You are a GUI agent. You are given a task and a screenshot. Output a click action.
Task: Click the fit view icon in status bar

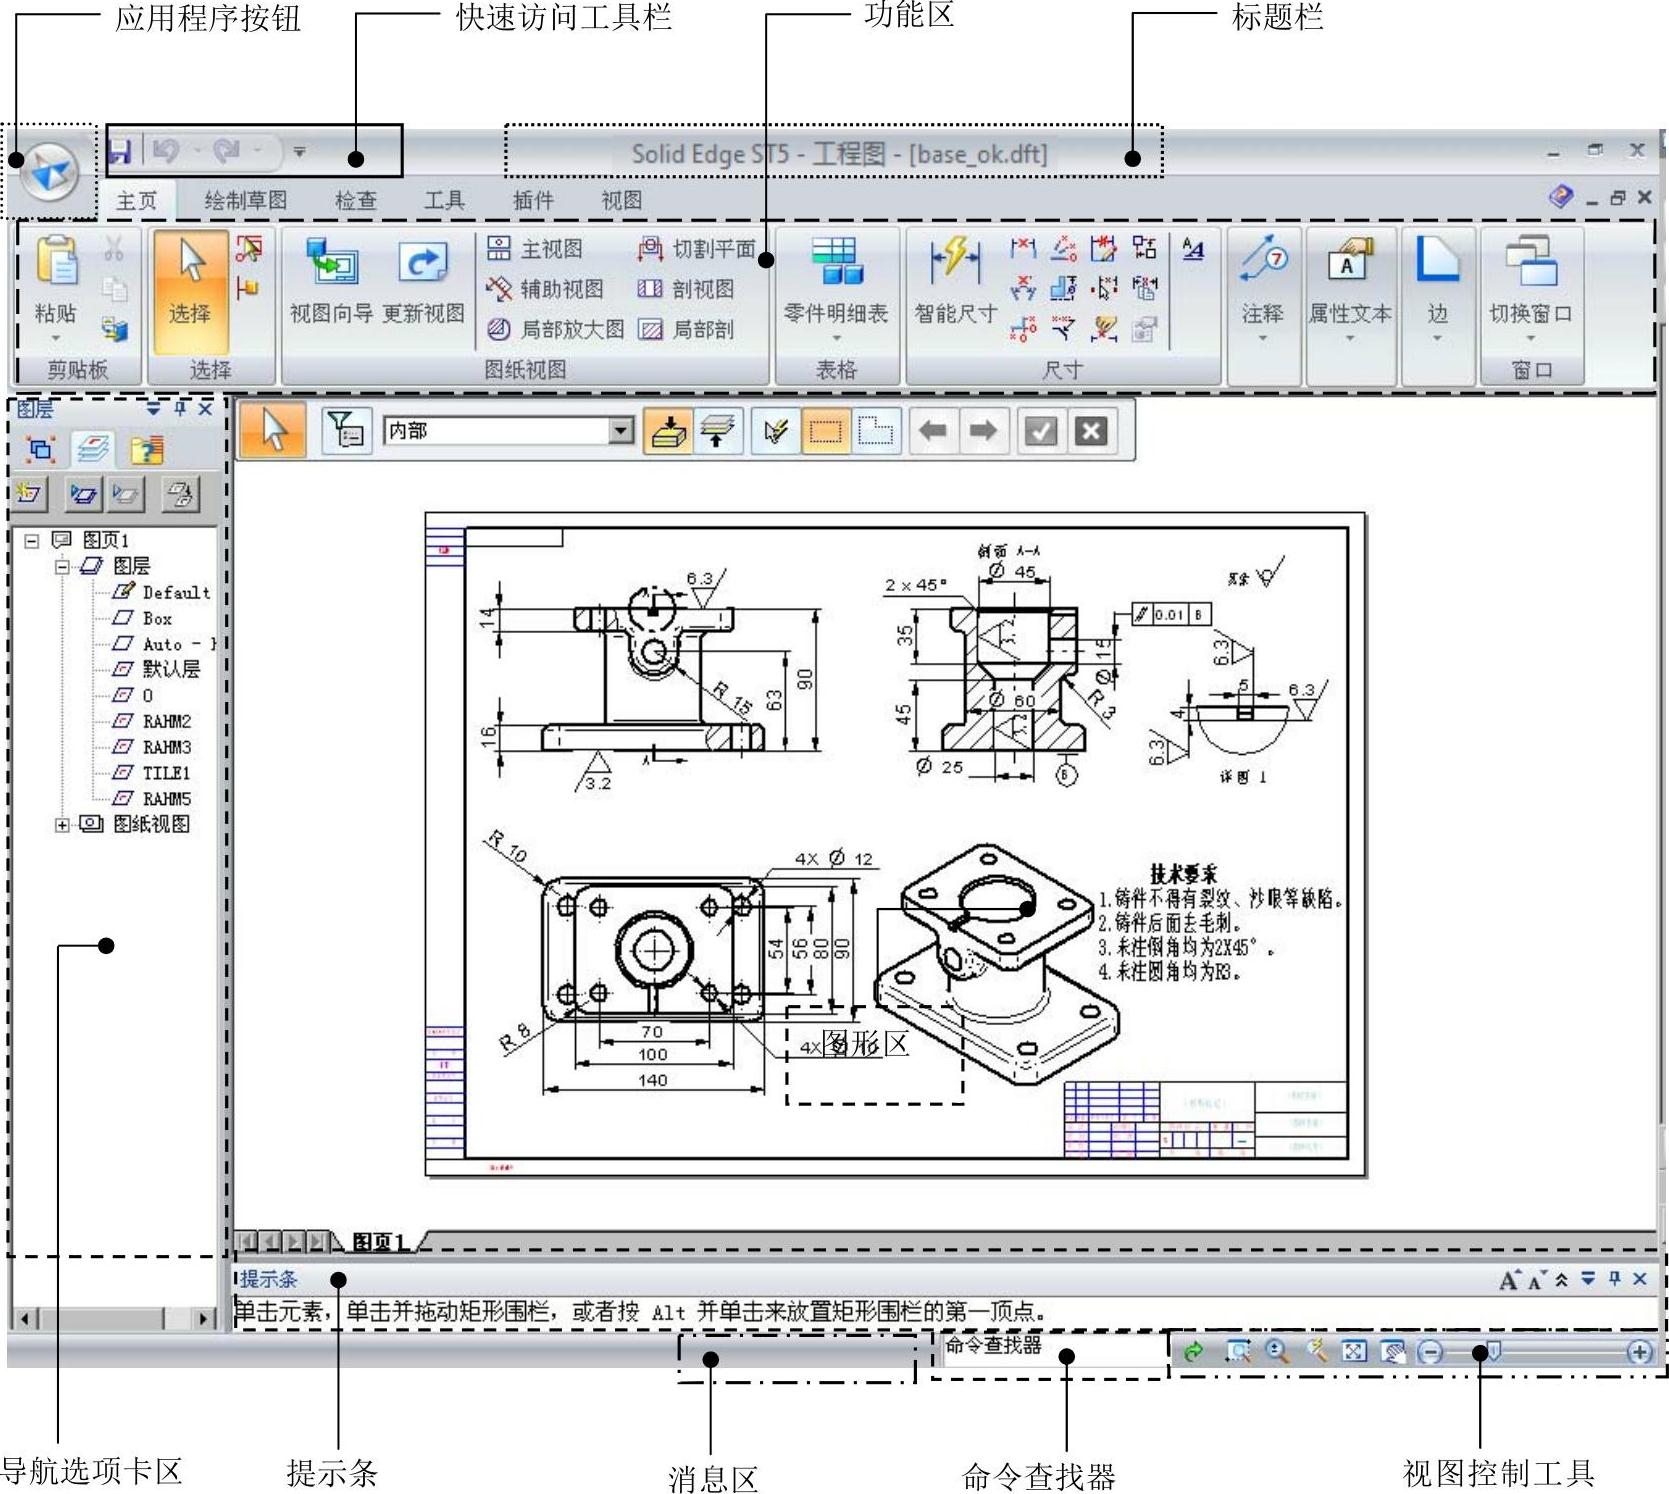1353,1352
